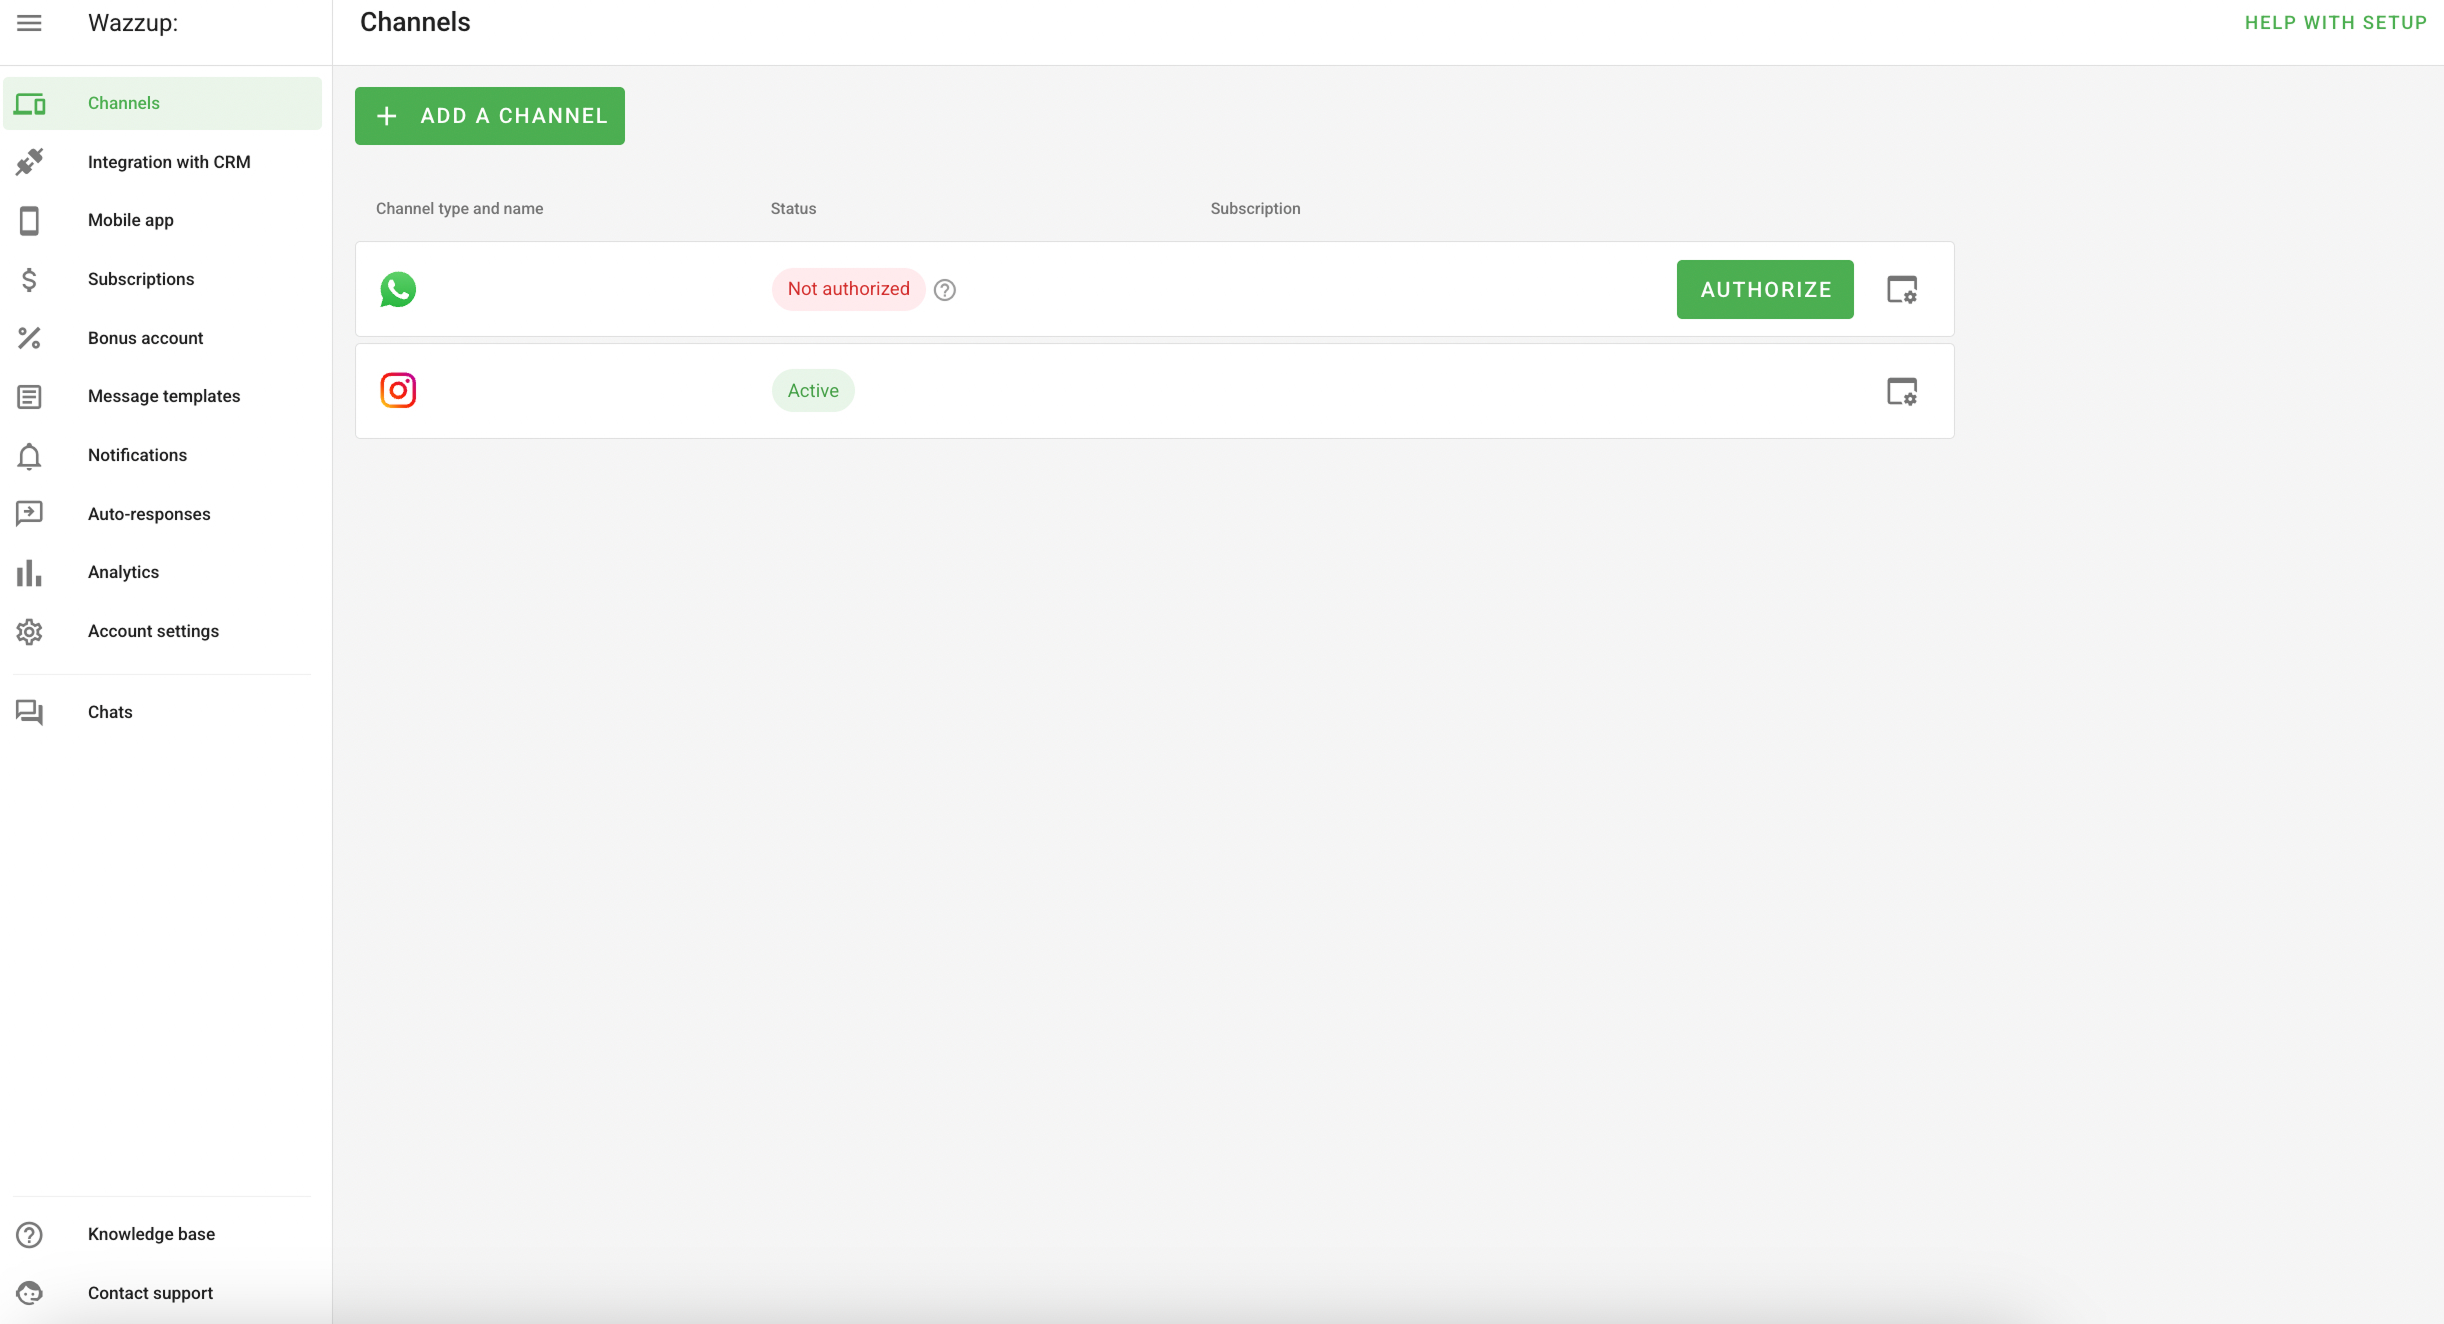Open the HELP WITH SETUP link
This screenshot has height=1324, width=2444.
coord(2336,22)
